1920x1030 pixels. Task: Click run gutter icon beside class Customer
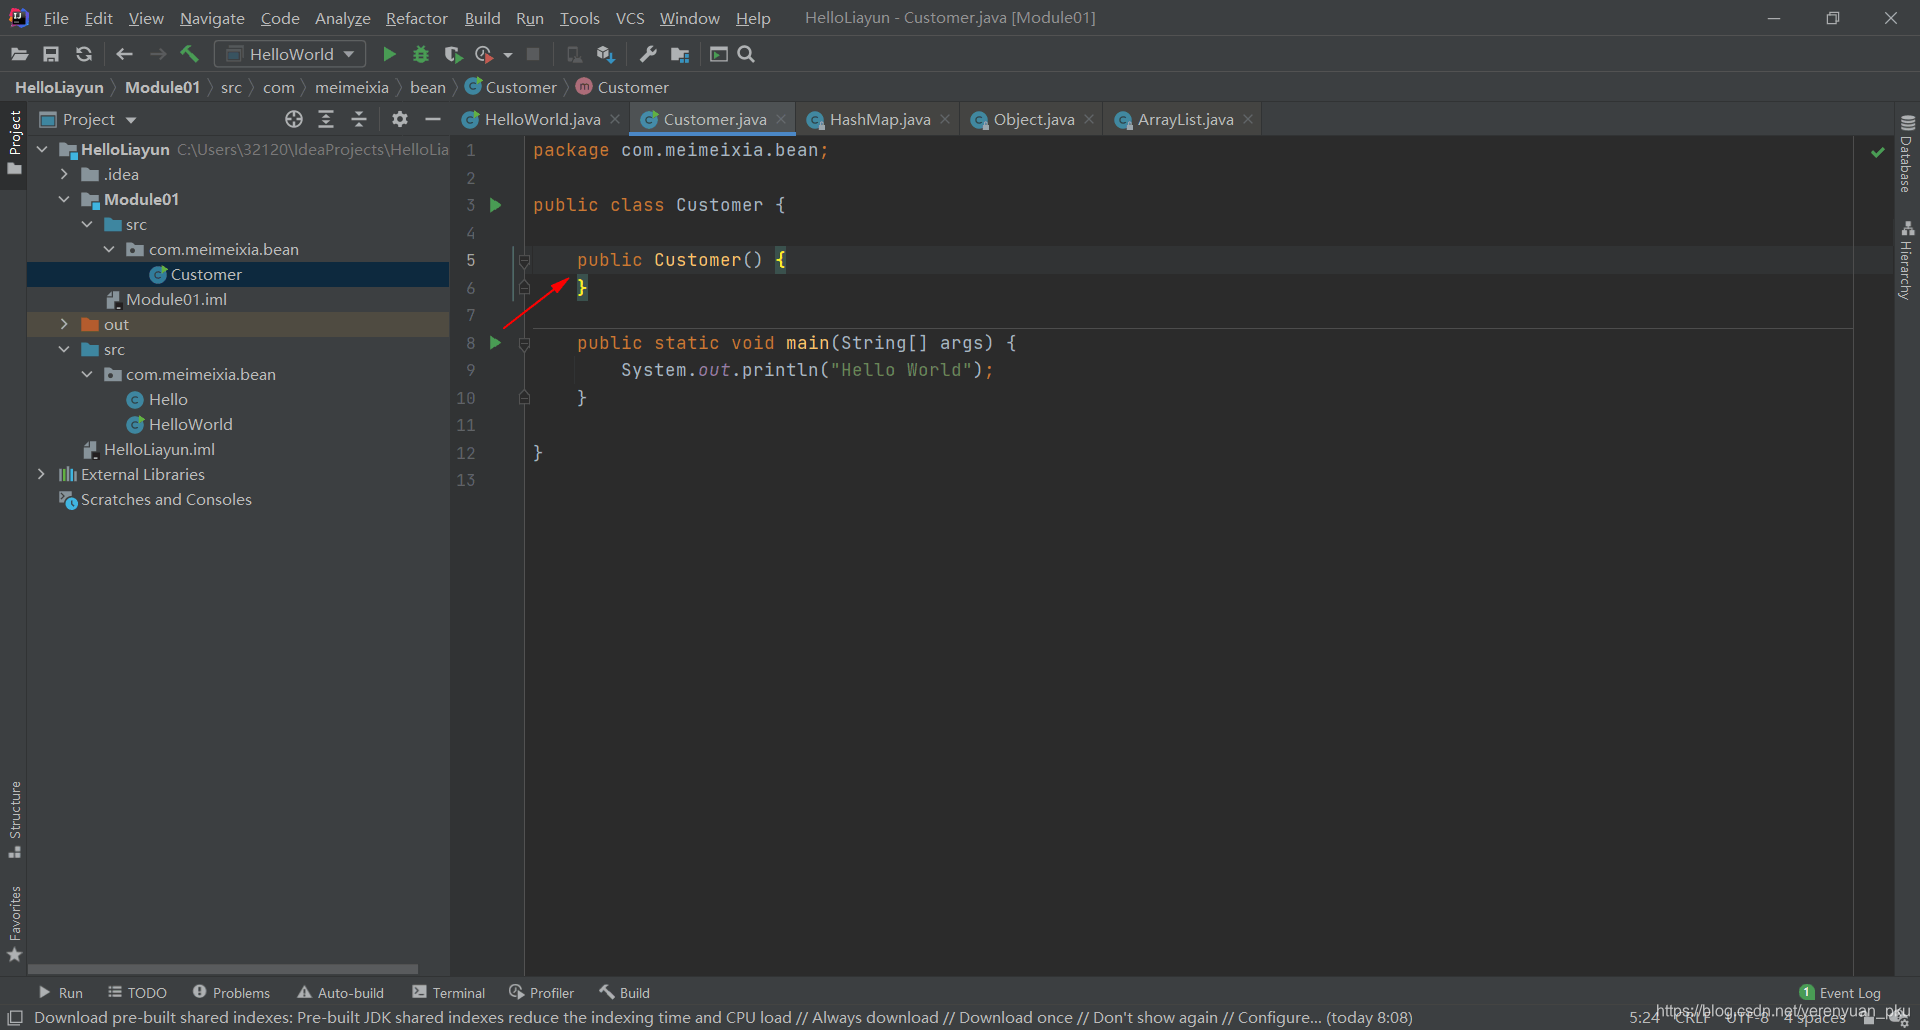coord(495,205)
